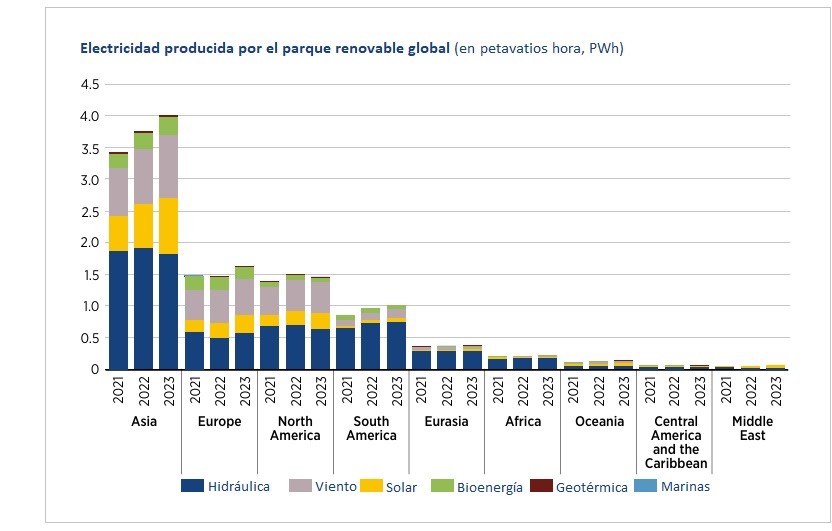The width and height of the screenshot is (832, 531).
Task: Select the Eurasia region label
Action: pyautogui.click(x=446, y=421)
